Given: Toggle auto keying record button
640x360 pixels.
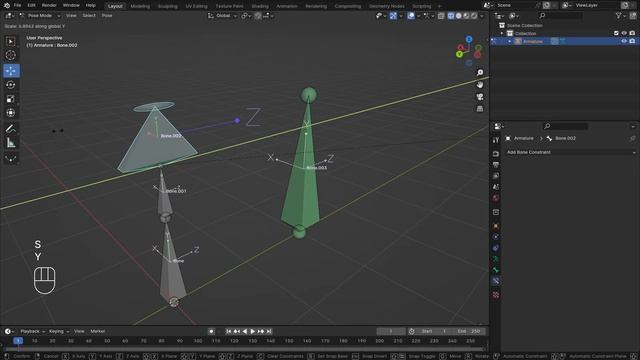Looking at the screenshot, I should point(211,331).
